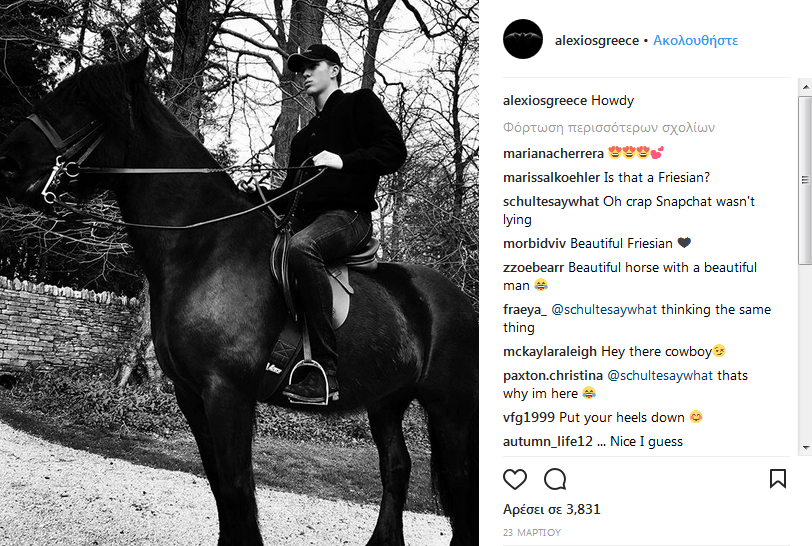Viewport: 812px width, 546px height.
Task: Click the comments scrollbar down arrow
Action: [805, 448]
